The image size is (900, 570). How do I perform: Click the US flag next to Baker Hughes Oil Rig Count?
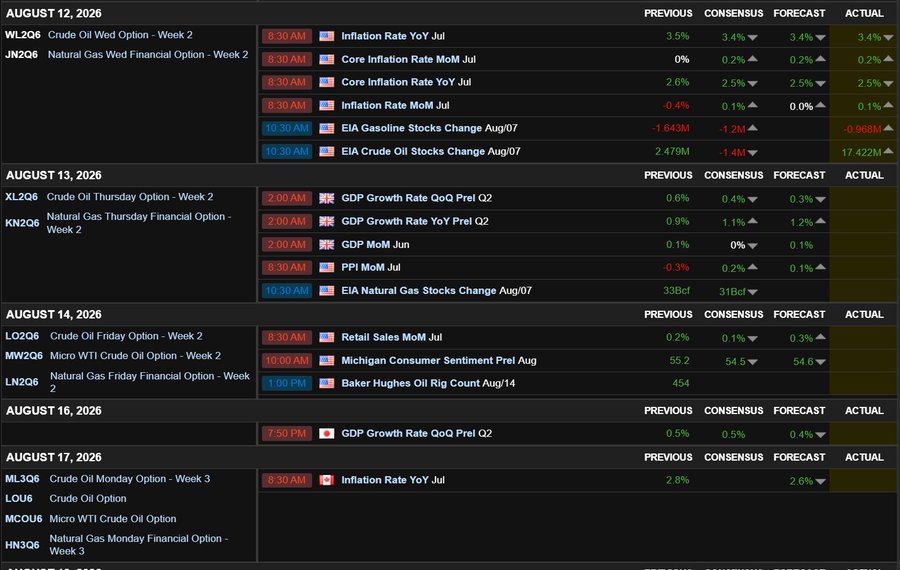pyautogui.click(x=327, y=383)
